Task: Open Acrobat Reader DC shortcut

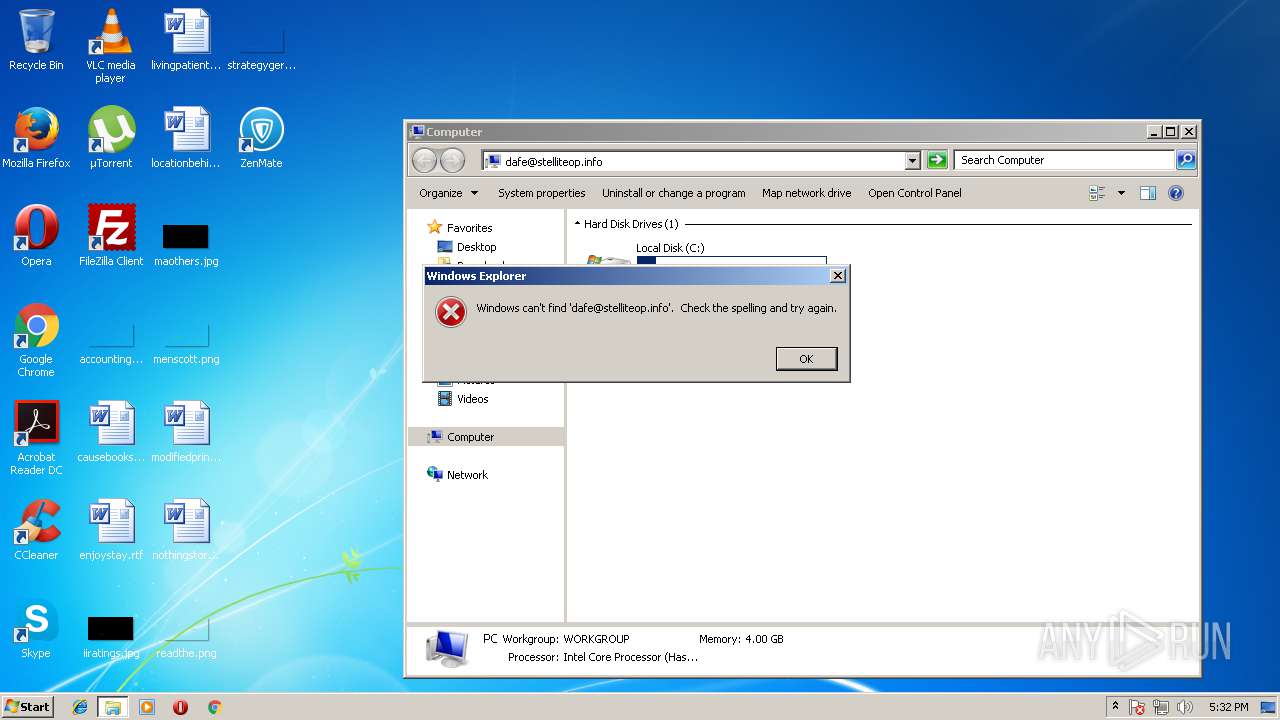Action: point(36,438)
